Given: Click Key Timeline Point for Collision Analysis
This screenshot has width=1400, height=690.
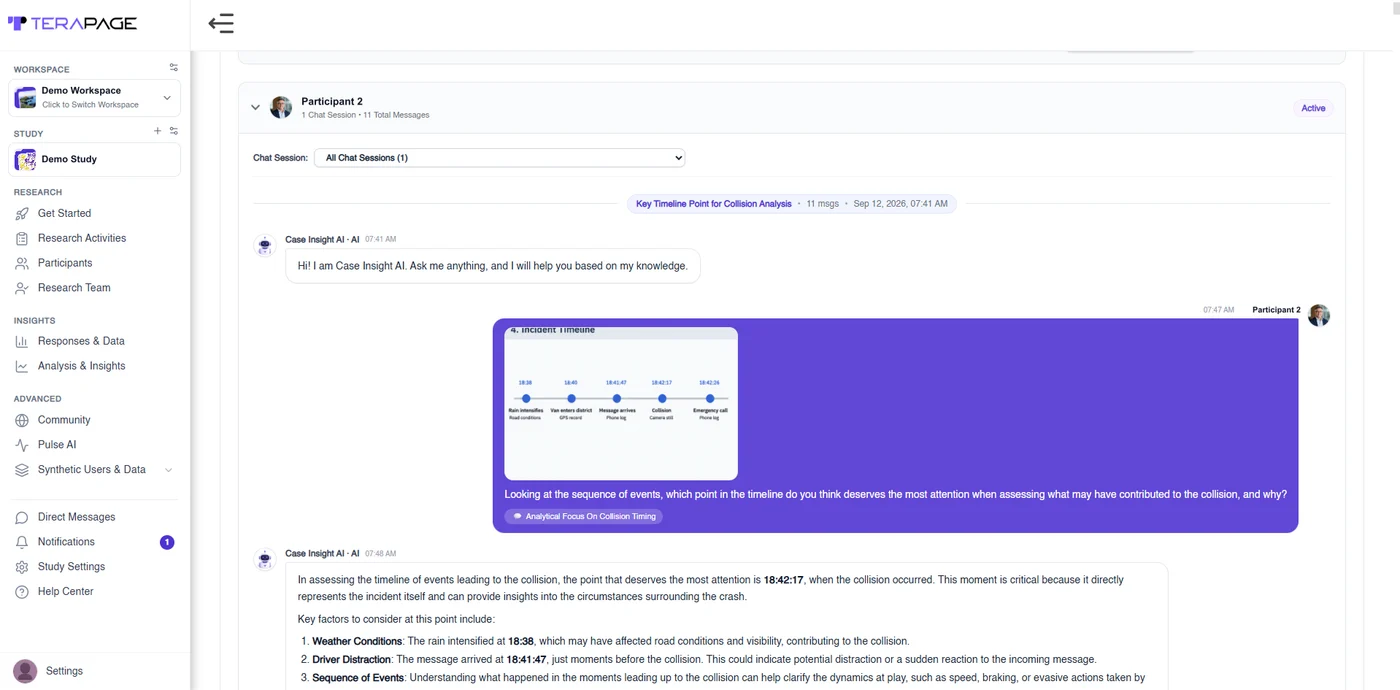Looking at the screenshot, I should pos(713,204).
